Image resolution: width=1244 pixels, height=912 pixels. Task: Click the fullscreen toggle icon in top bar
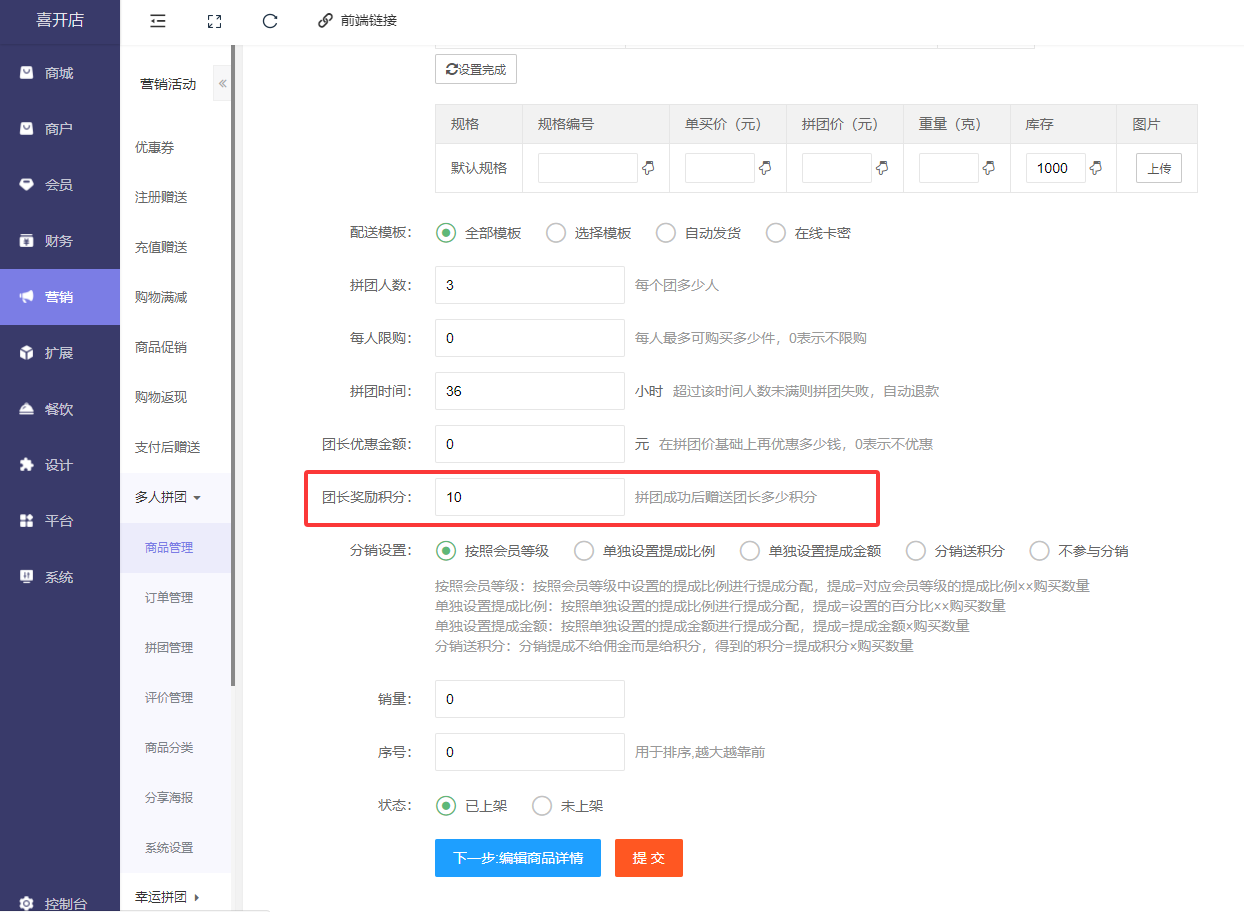coord(213,20)
